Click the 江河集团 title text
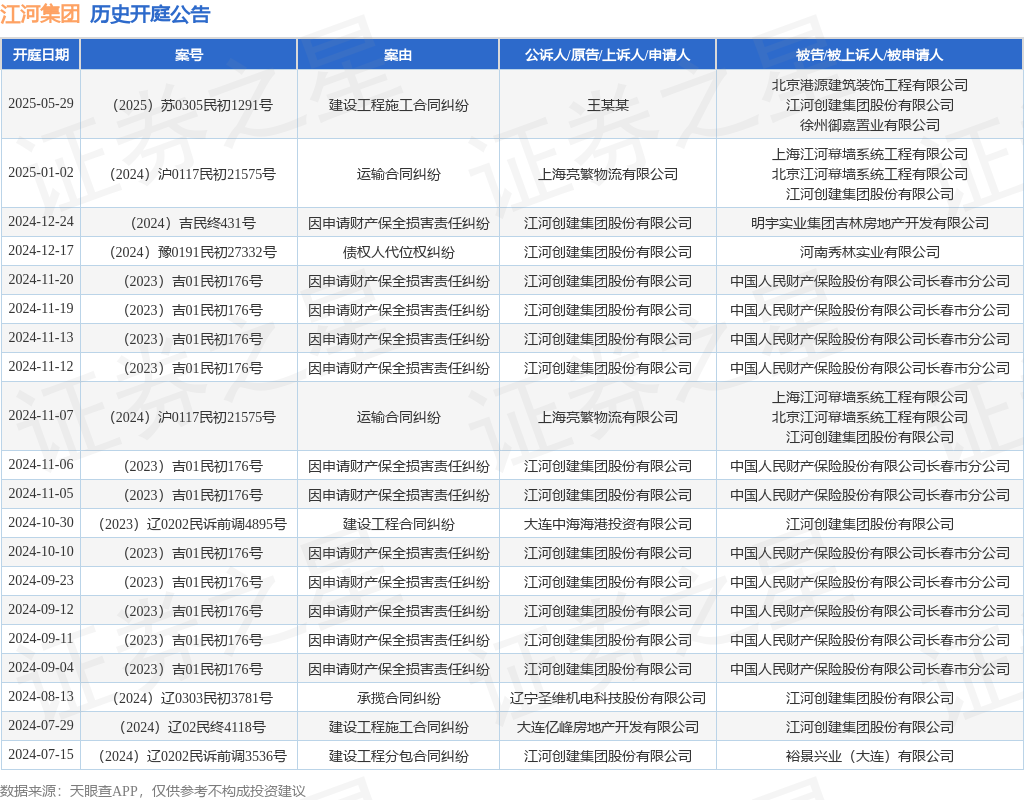Viewport: 1024px width, 800px height. pos(40,14)
